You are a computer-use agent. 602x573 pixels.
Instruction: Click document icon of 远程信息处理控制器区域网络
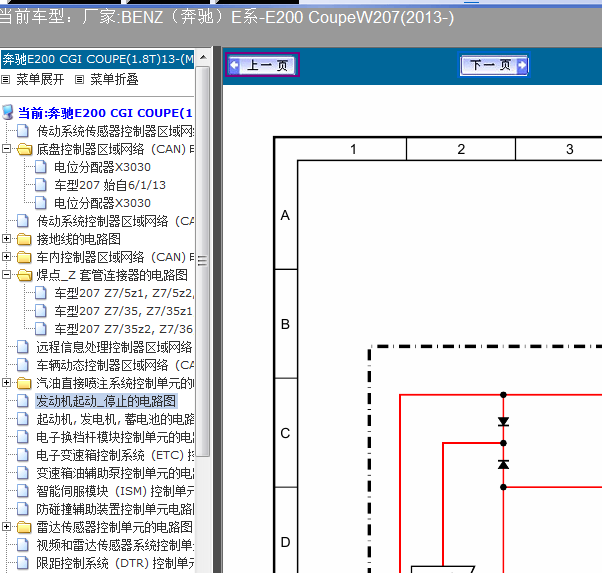(23, 347)
